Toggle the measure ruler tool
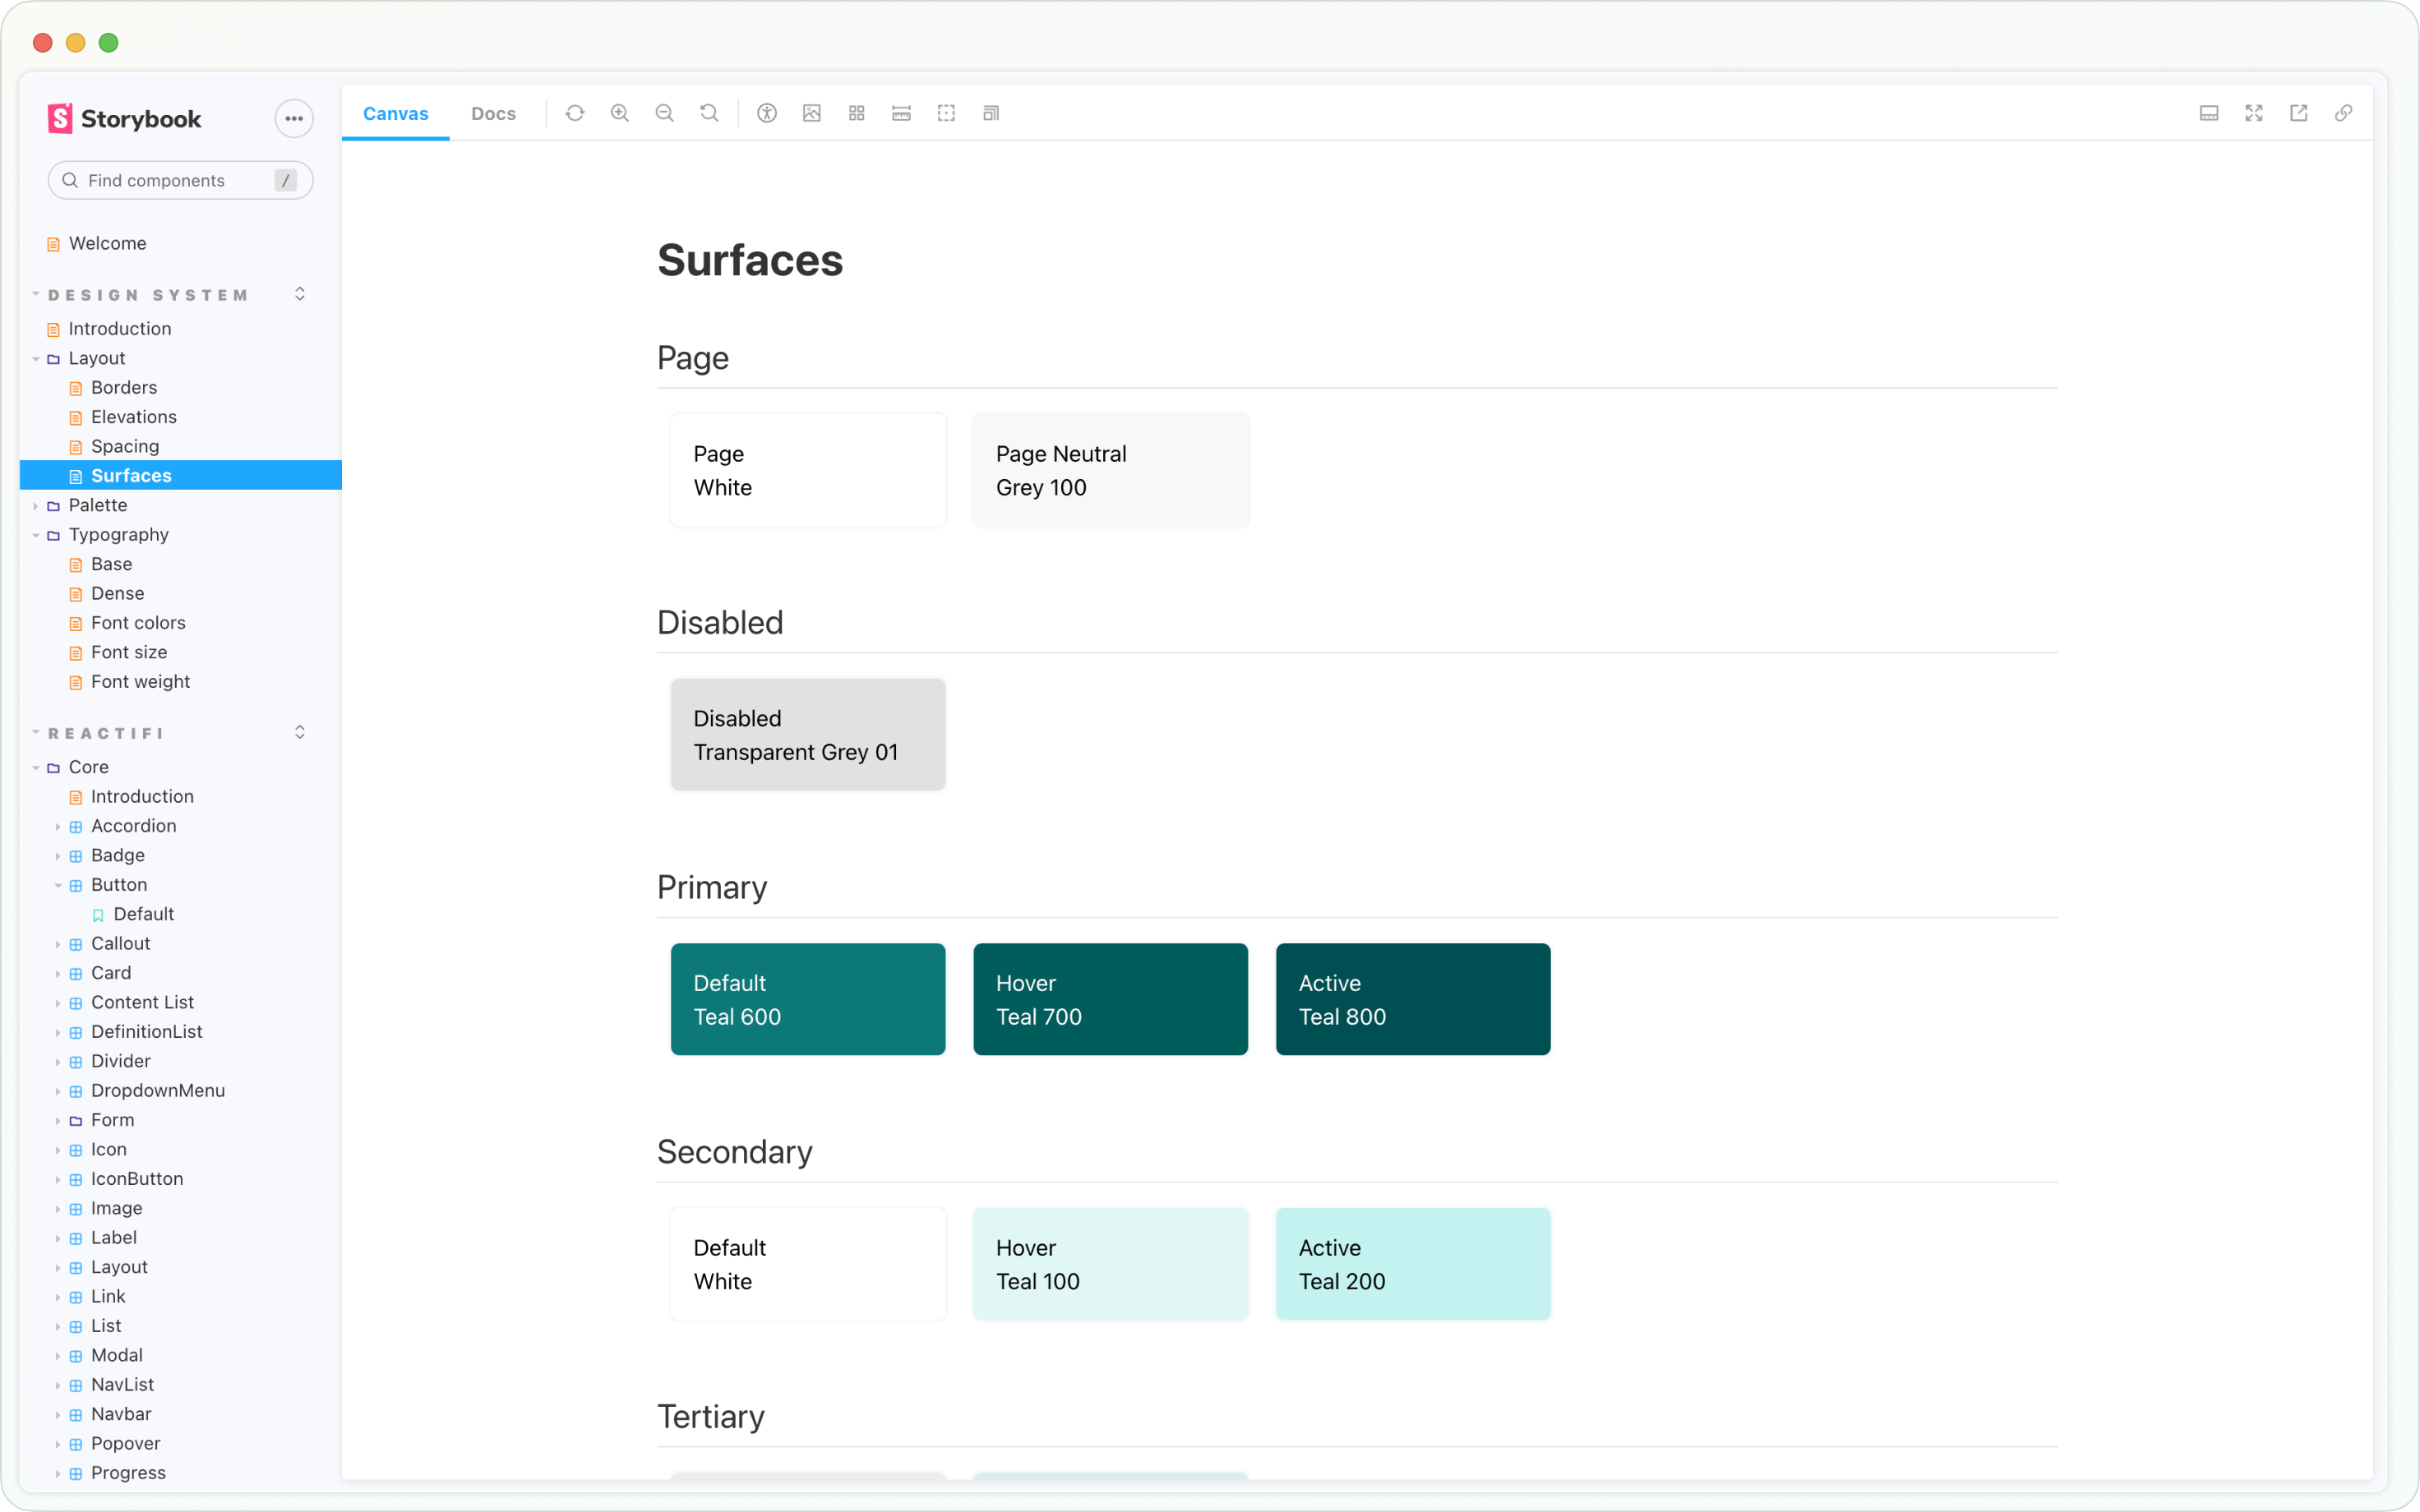The width and height of the screenshot is (2420, 1512). click(x=901, y=113)
